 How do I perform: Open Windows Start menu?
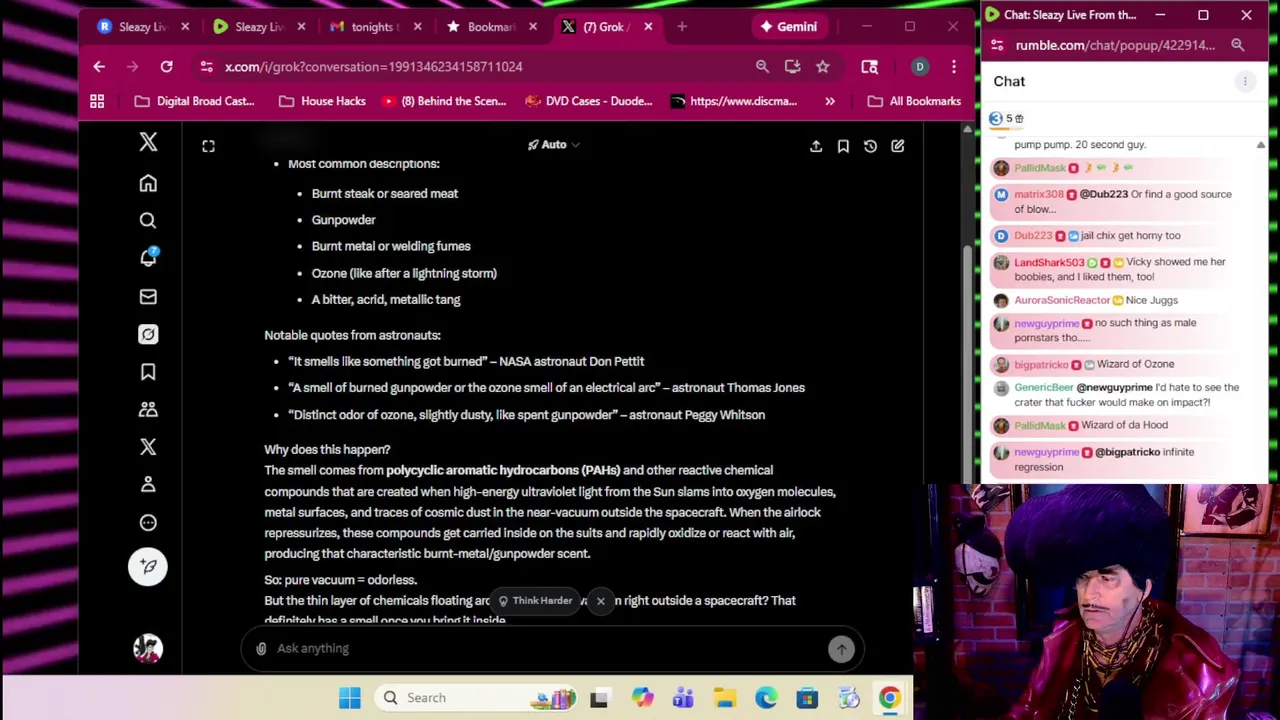[349, 698]
